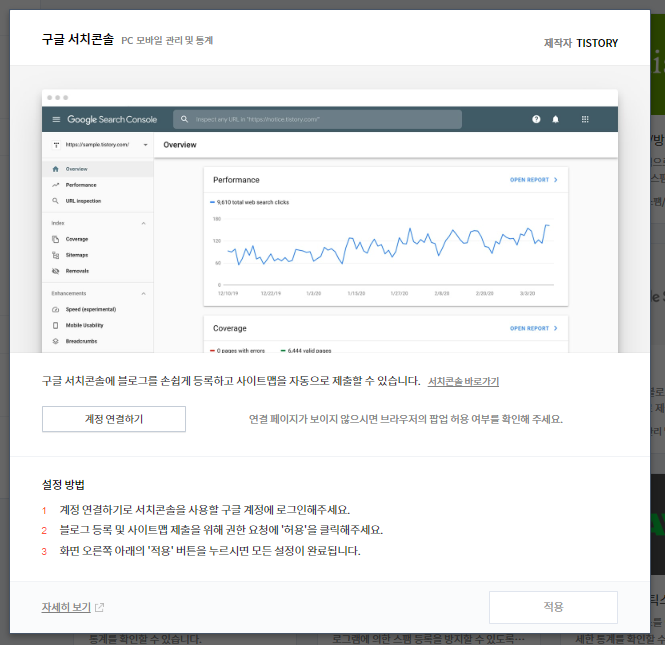Click the 6,444 valid pages legend
The height and width of the screenshot is (645, 665).
pyautogui.click(x=306, y=350)
